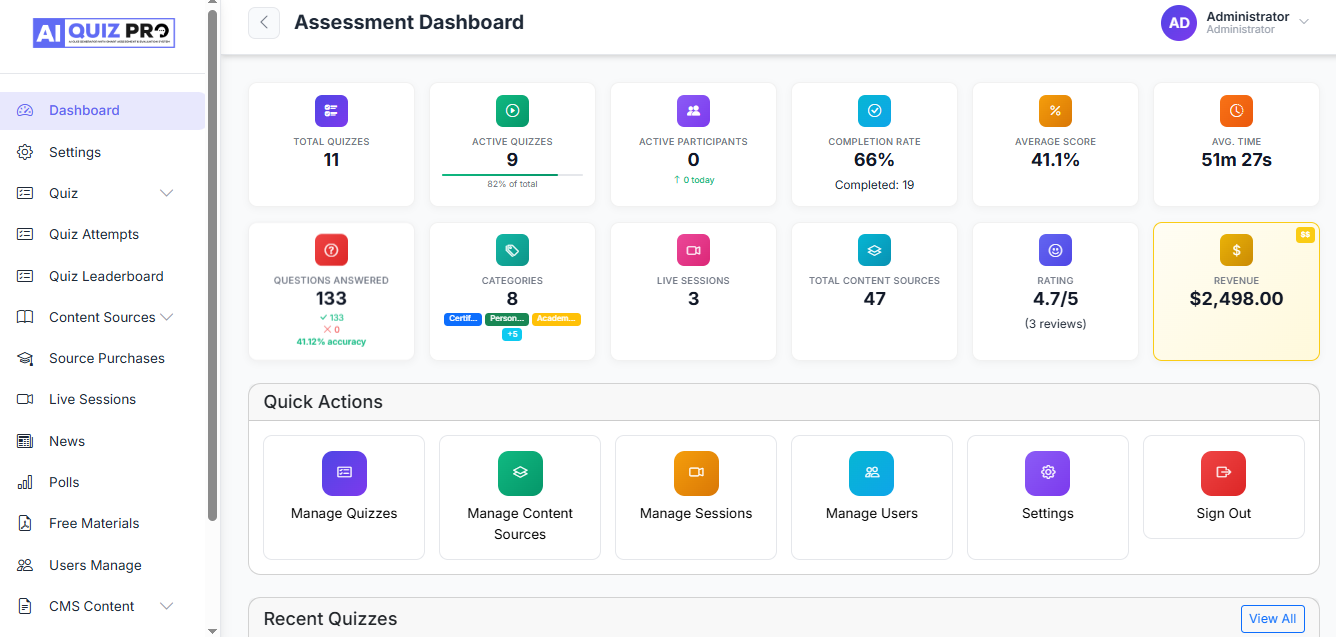1336x637 pixels.
Task: Click the Recent Quizzes section heading
Action: [x=330, y=619]
